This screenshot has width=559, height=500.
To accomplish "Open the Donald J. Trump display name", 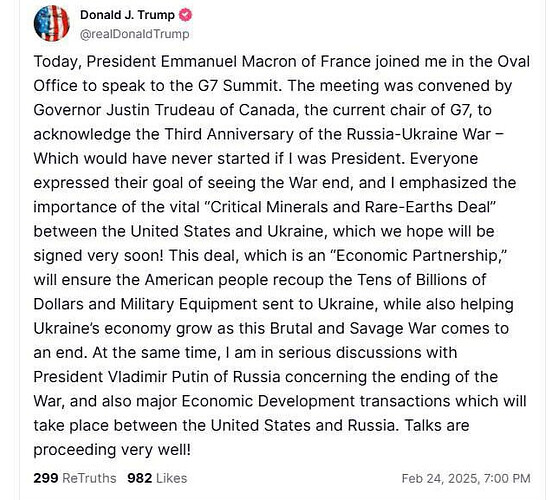I will click(127, 15).
